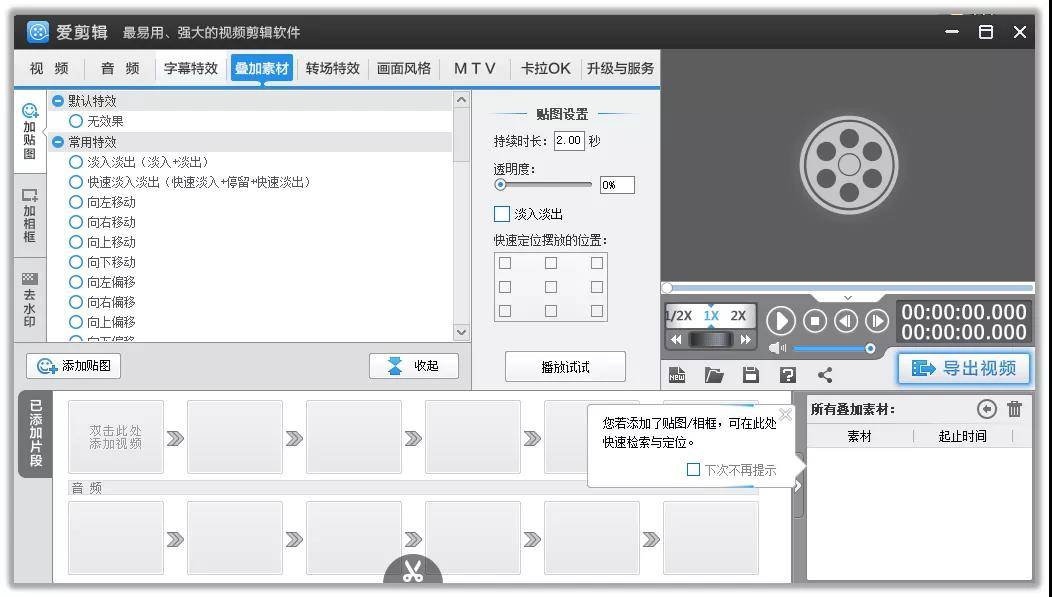Open the 升级与服务 tab
The image size is (1052, 597).
click(620, 68)
